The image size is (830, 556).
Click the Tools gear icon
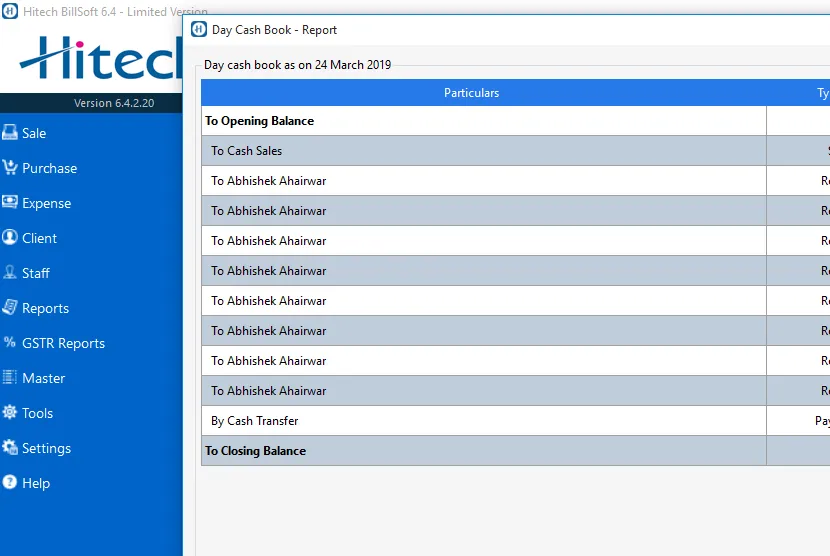[10, 413]
